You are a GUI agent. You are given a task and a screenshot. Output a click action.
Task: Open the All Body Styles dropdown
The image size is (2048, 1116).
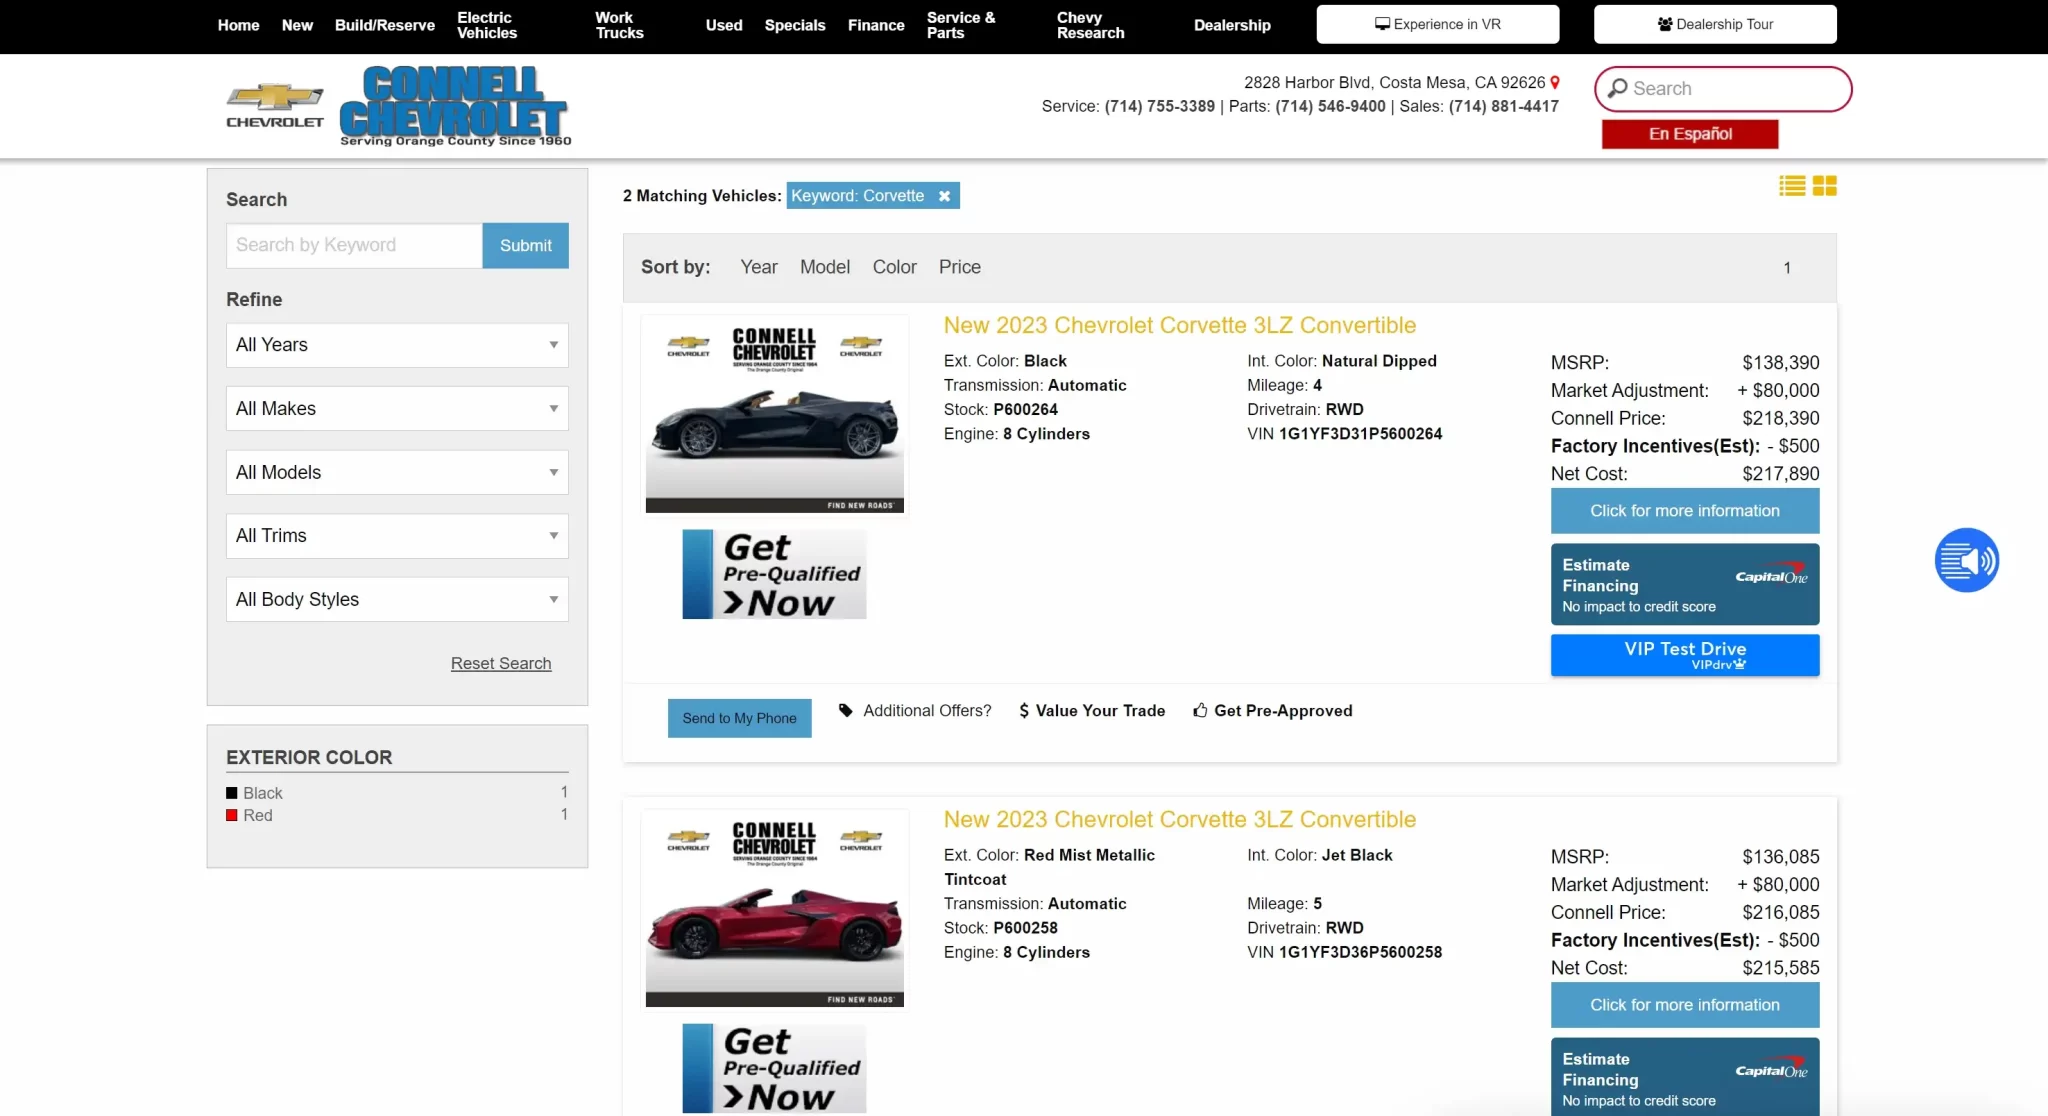[x=397, y=599]
